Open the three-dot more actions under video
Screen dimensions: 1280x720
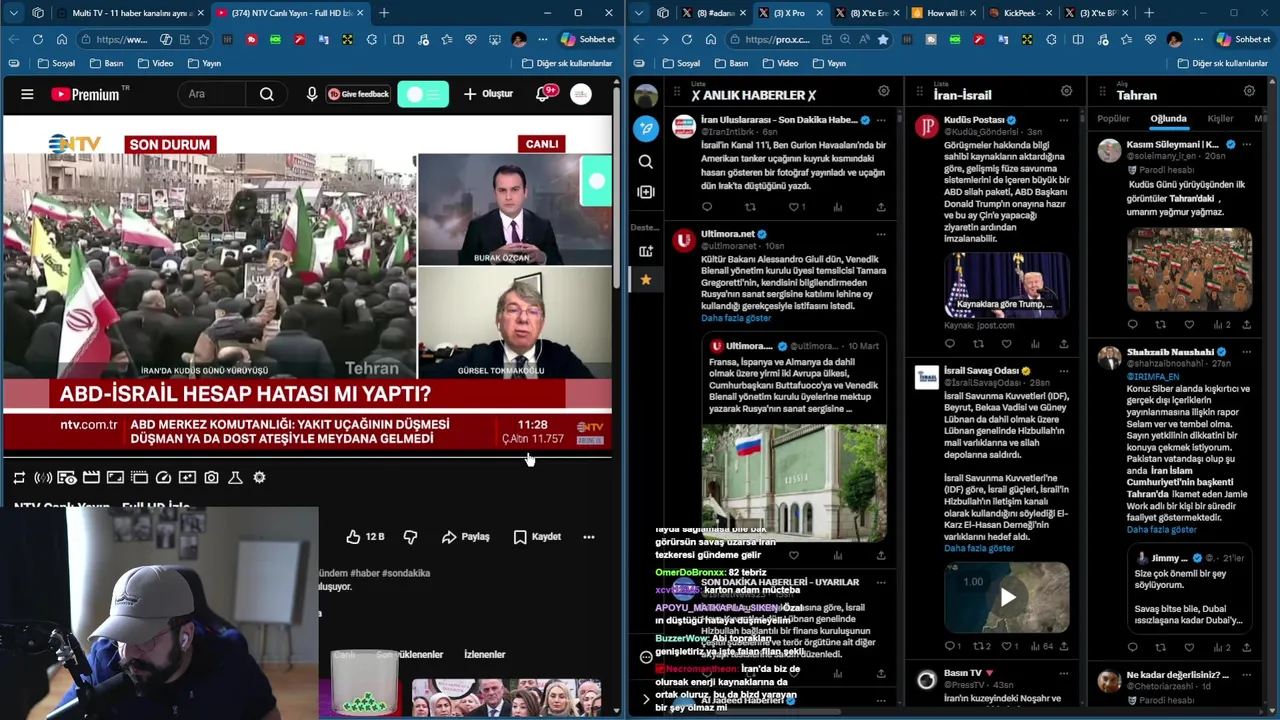click(589, 537)
